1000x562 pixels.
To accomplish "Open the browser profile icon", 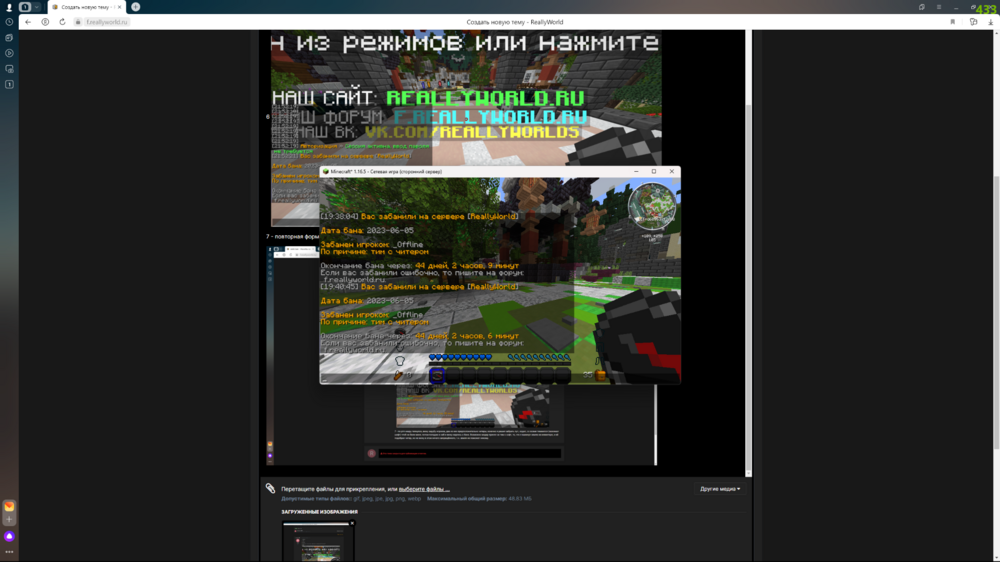I will pyautogui.click(x=9, y=7).
